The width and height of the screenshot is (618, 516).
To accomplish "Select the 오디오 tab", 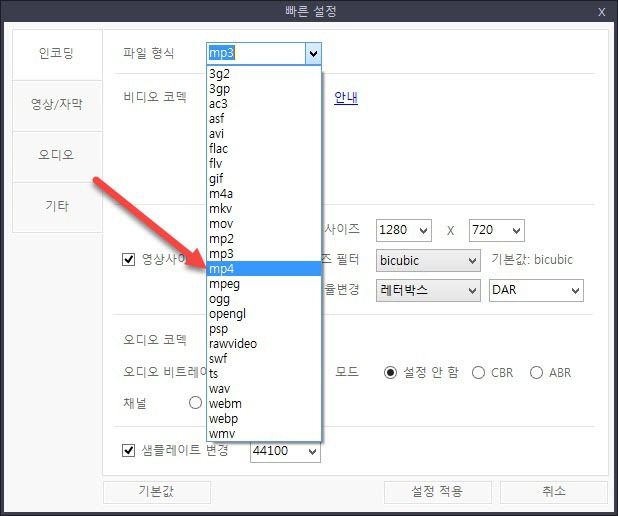I will click(57, 156).
